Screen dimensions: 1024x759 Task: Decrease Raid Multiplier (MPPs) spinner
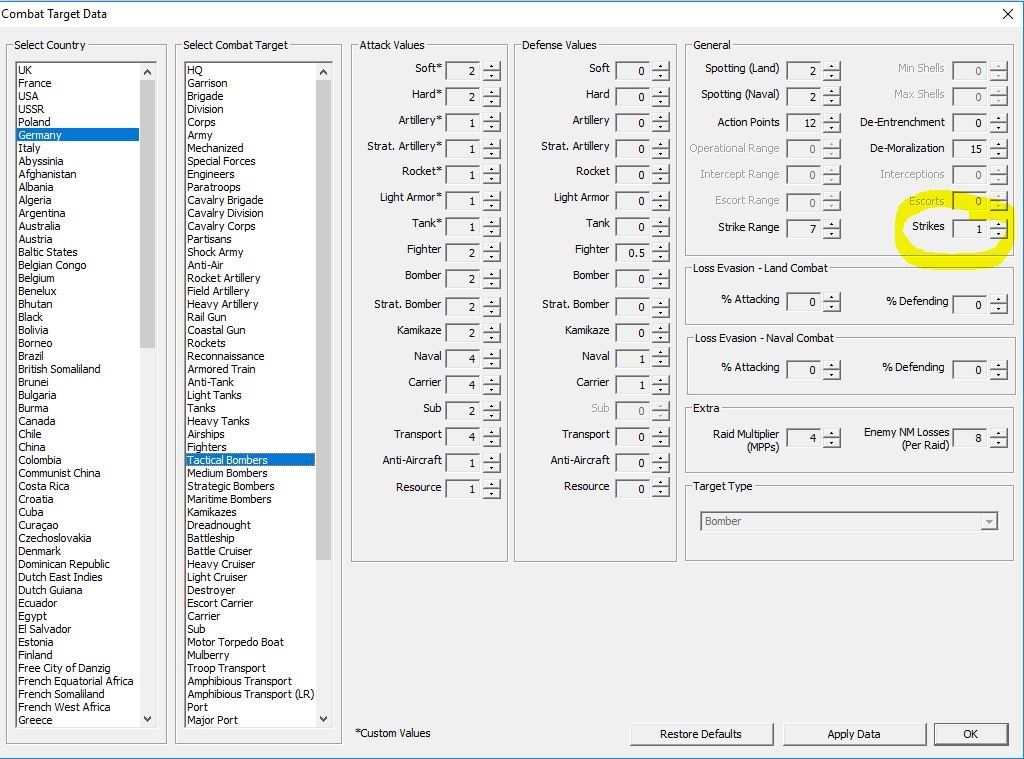click(831, 442)
